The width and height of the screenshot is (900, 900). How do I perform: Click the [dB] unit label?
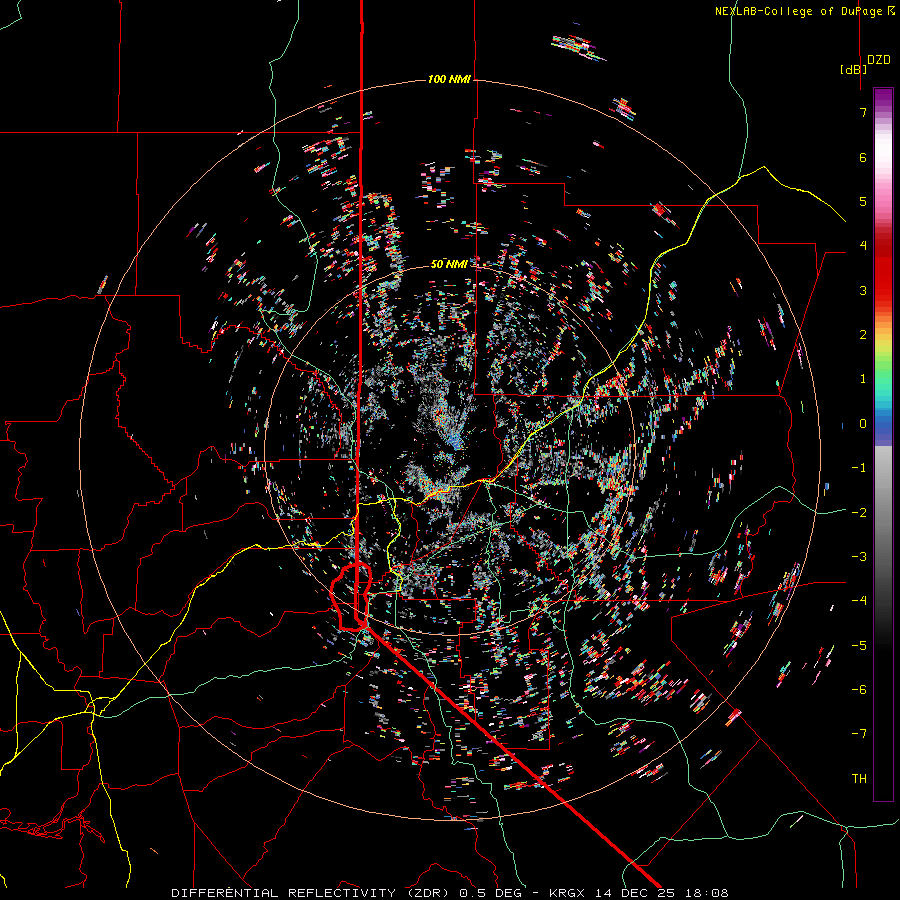click(x=853, y=69)
